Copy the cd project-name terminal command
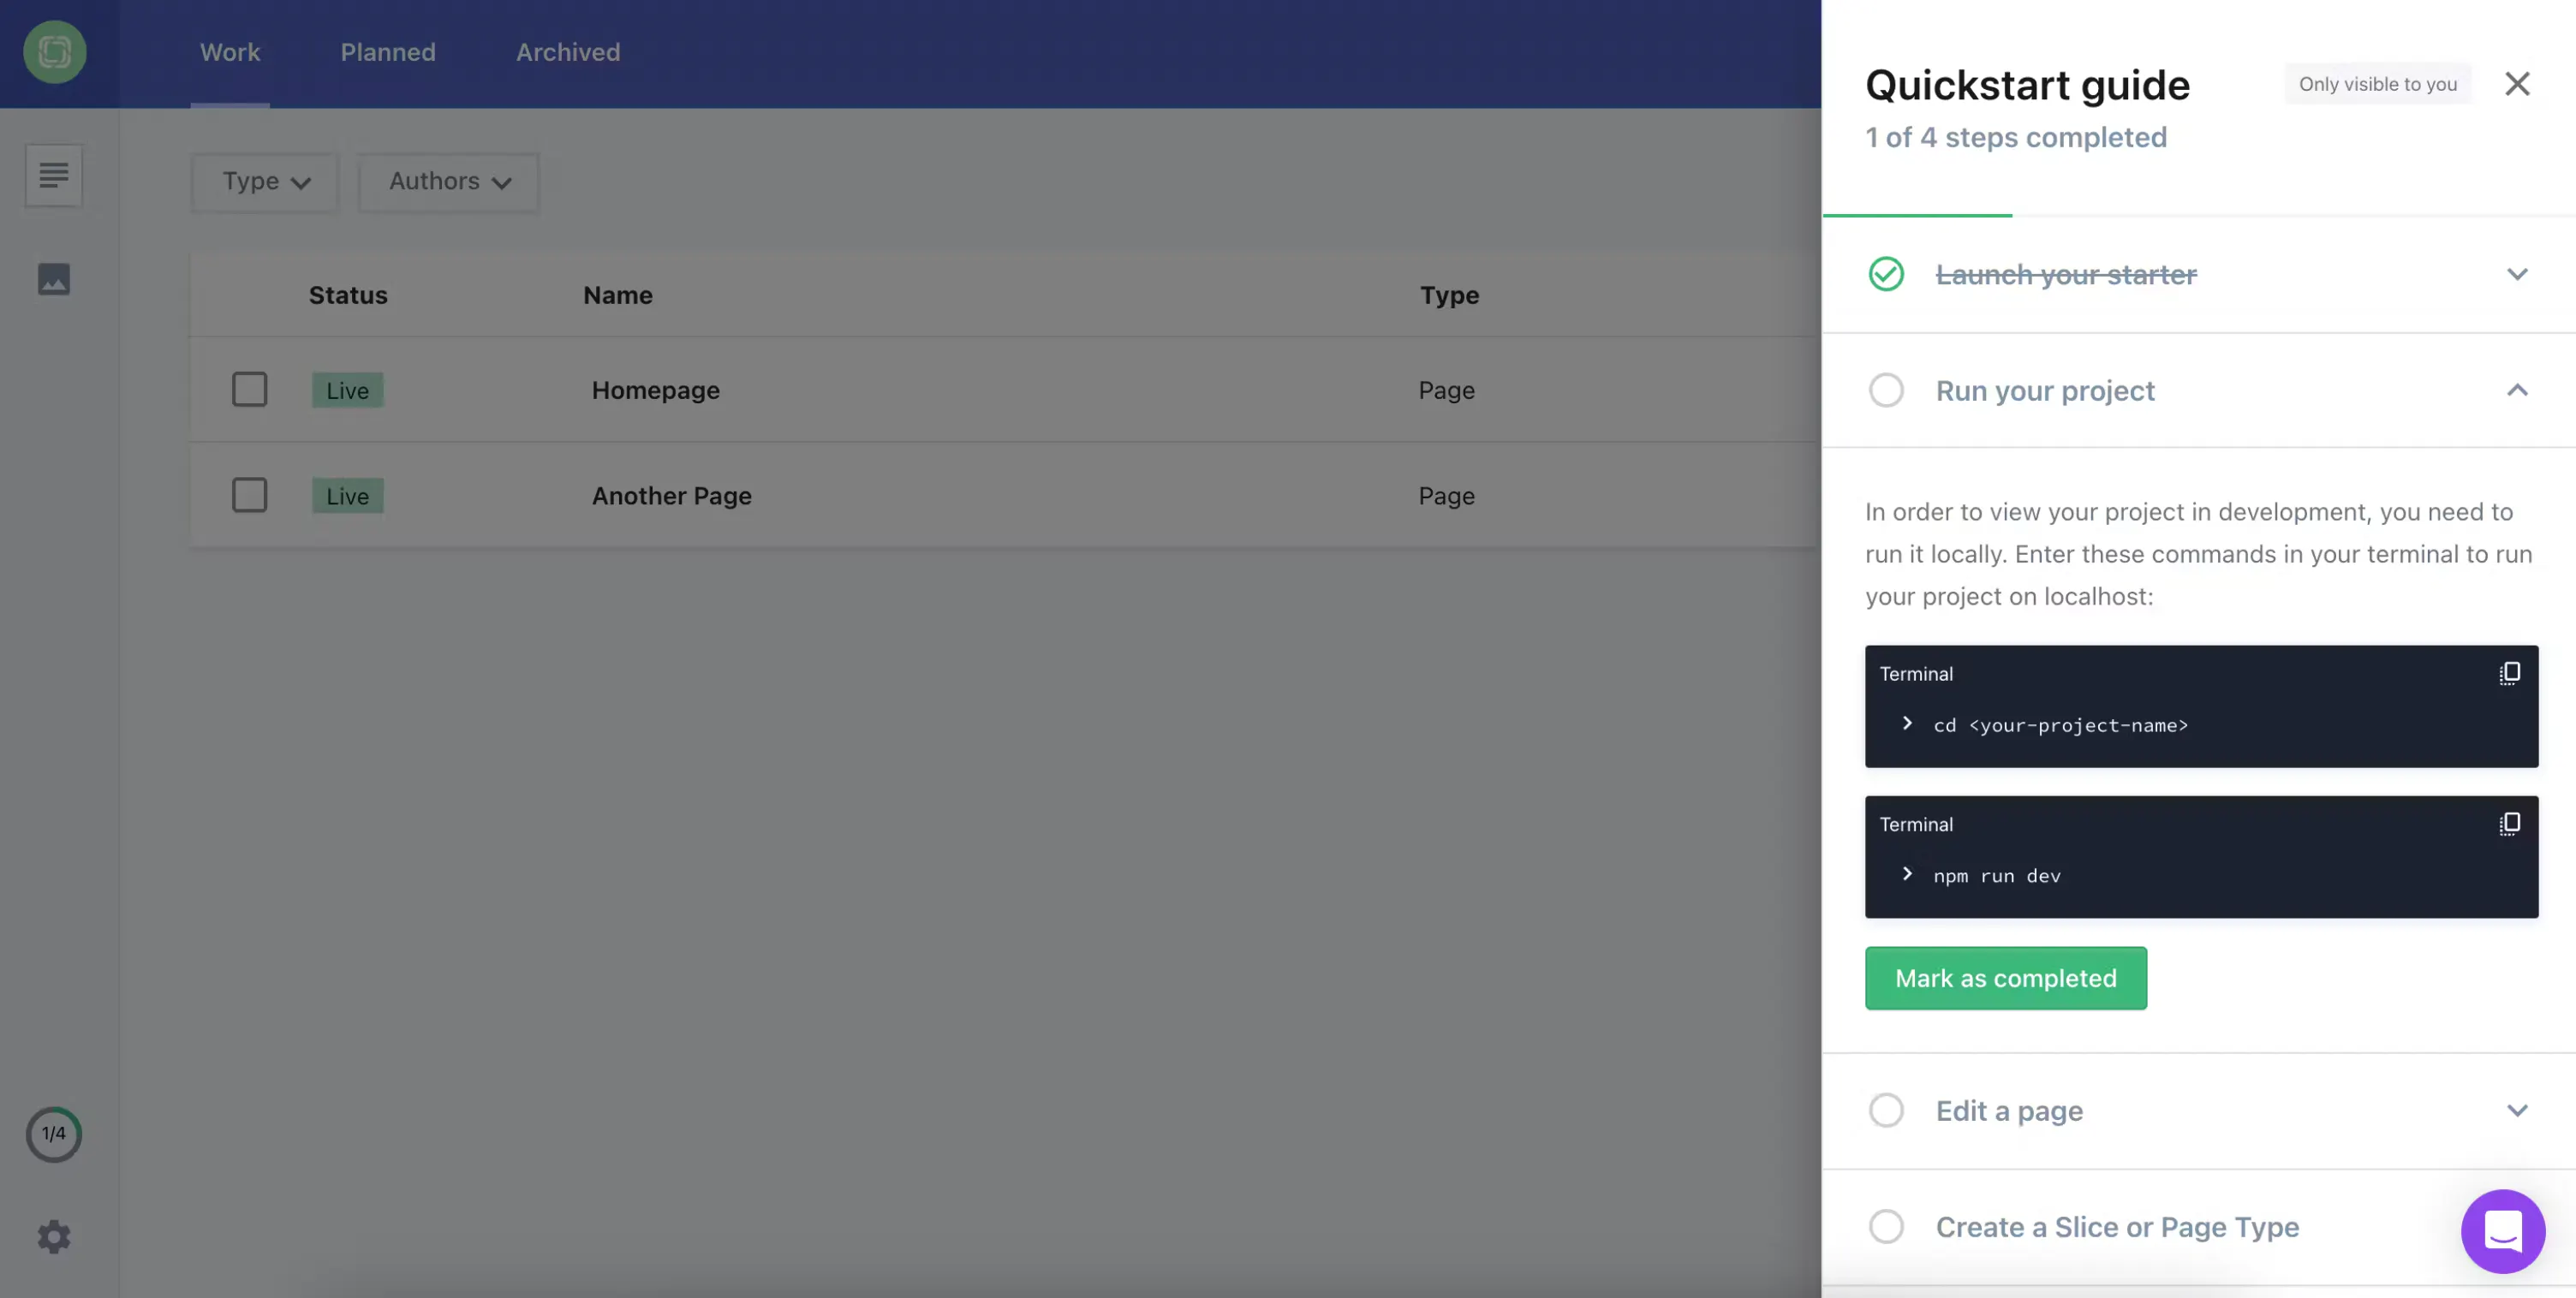Viewport: 2576px width, 1298px height. coord(2509,674)
